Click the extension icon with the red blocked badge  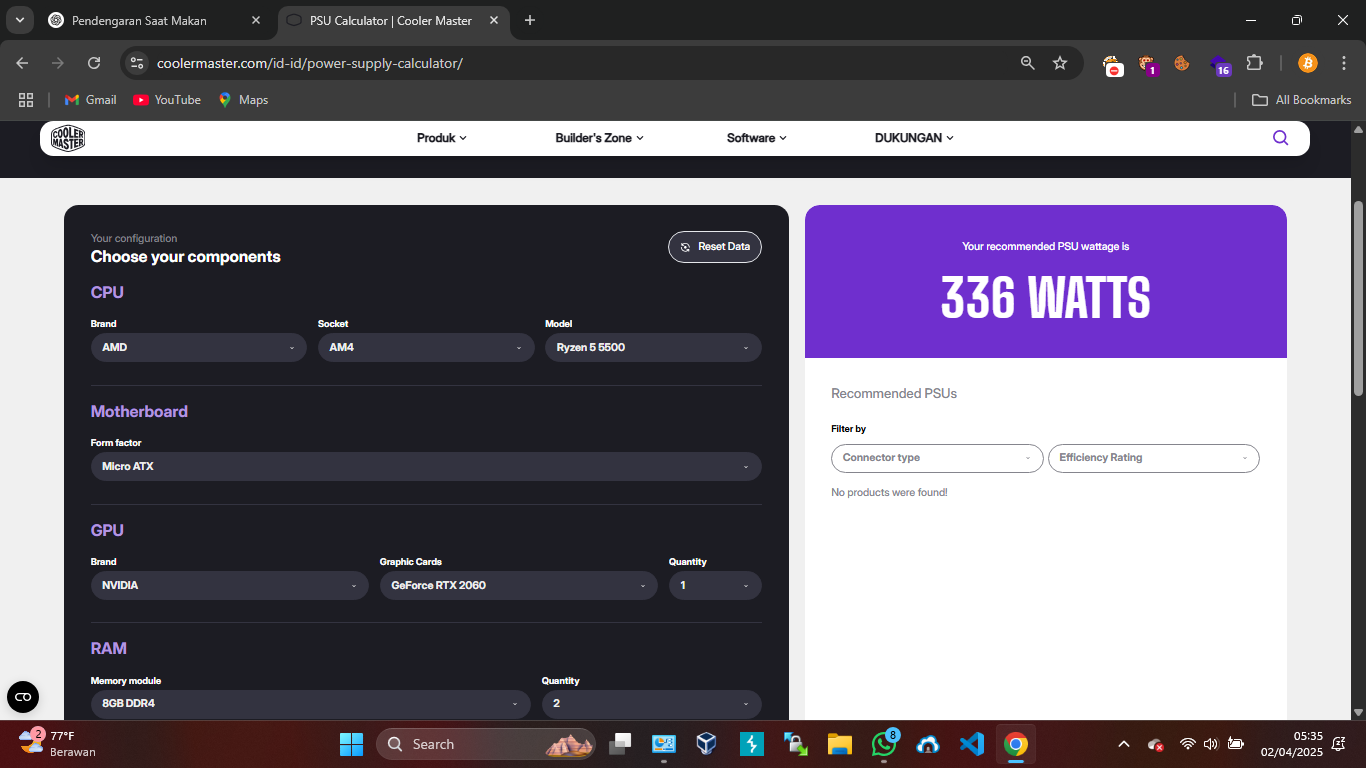click(x=1113, y=65)
